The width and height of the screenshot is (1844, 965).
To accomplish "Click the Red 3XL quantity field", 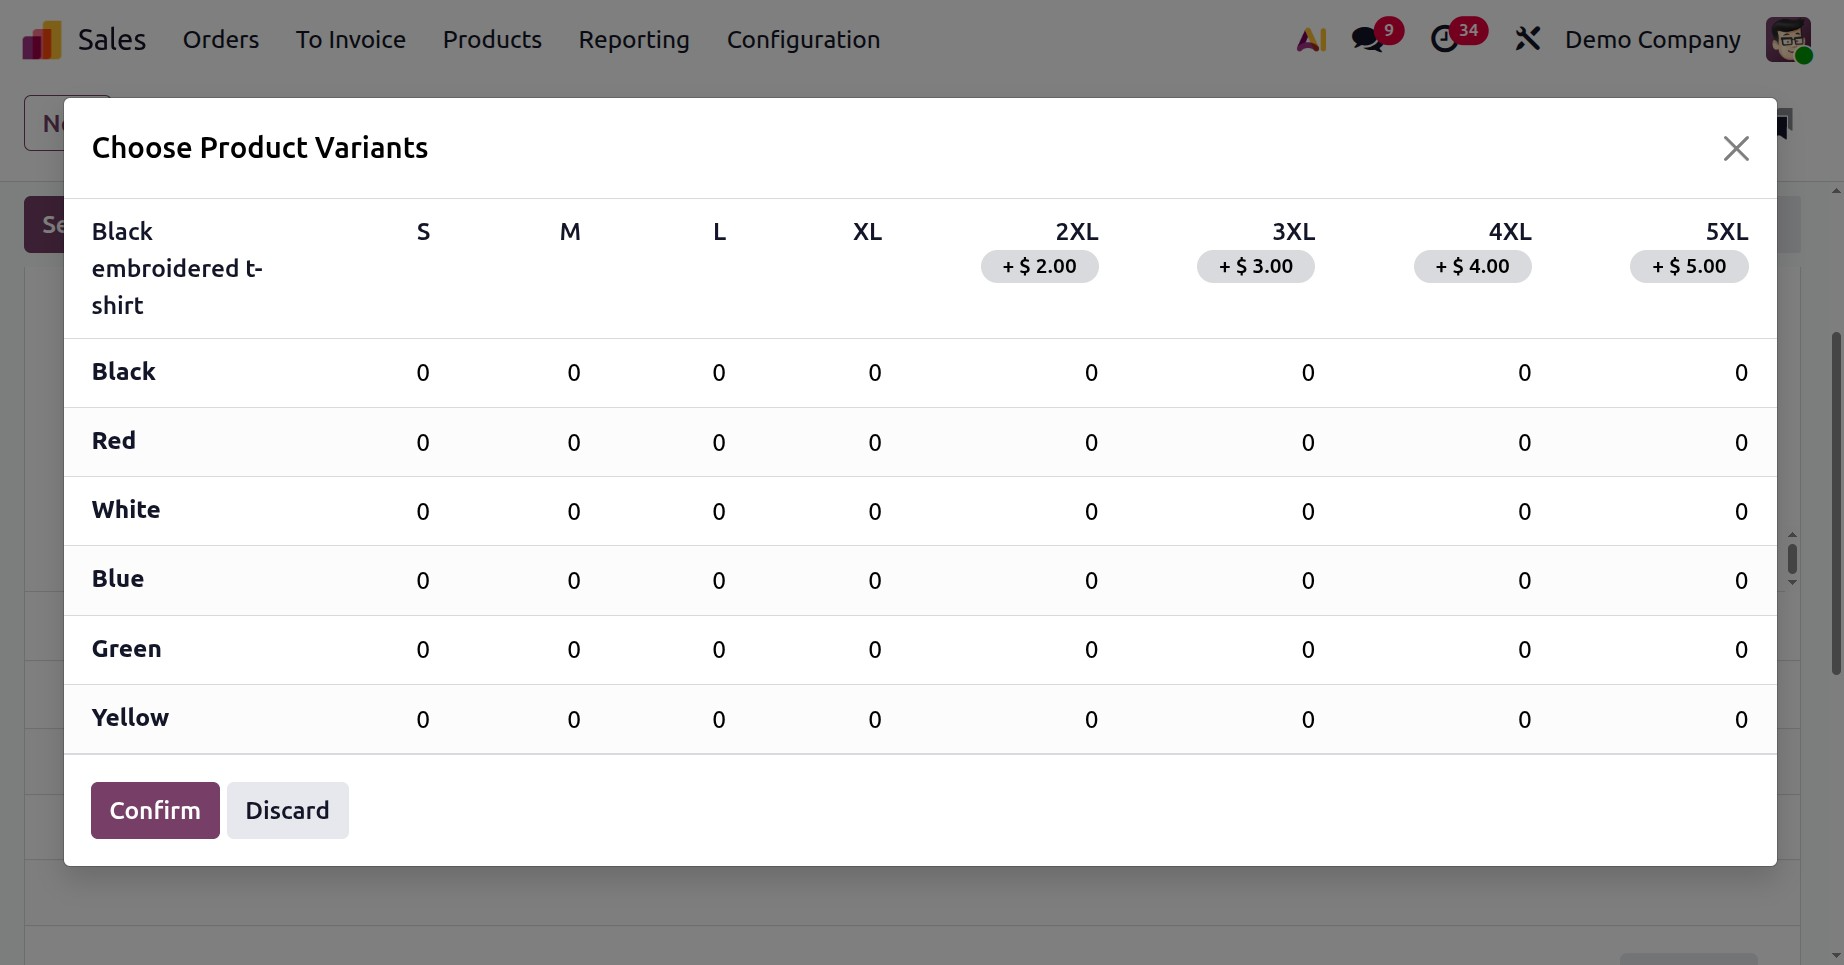I will 1308,443.
